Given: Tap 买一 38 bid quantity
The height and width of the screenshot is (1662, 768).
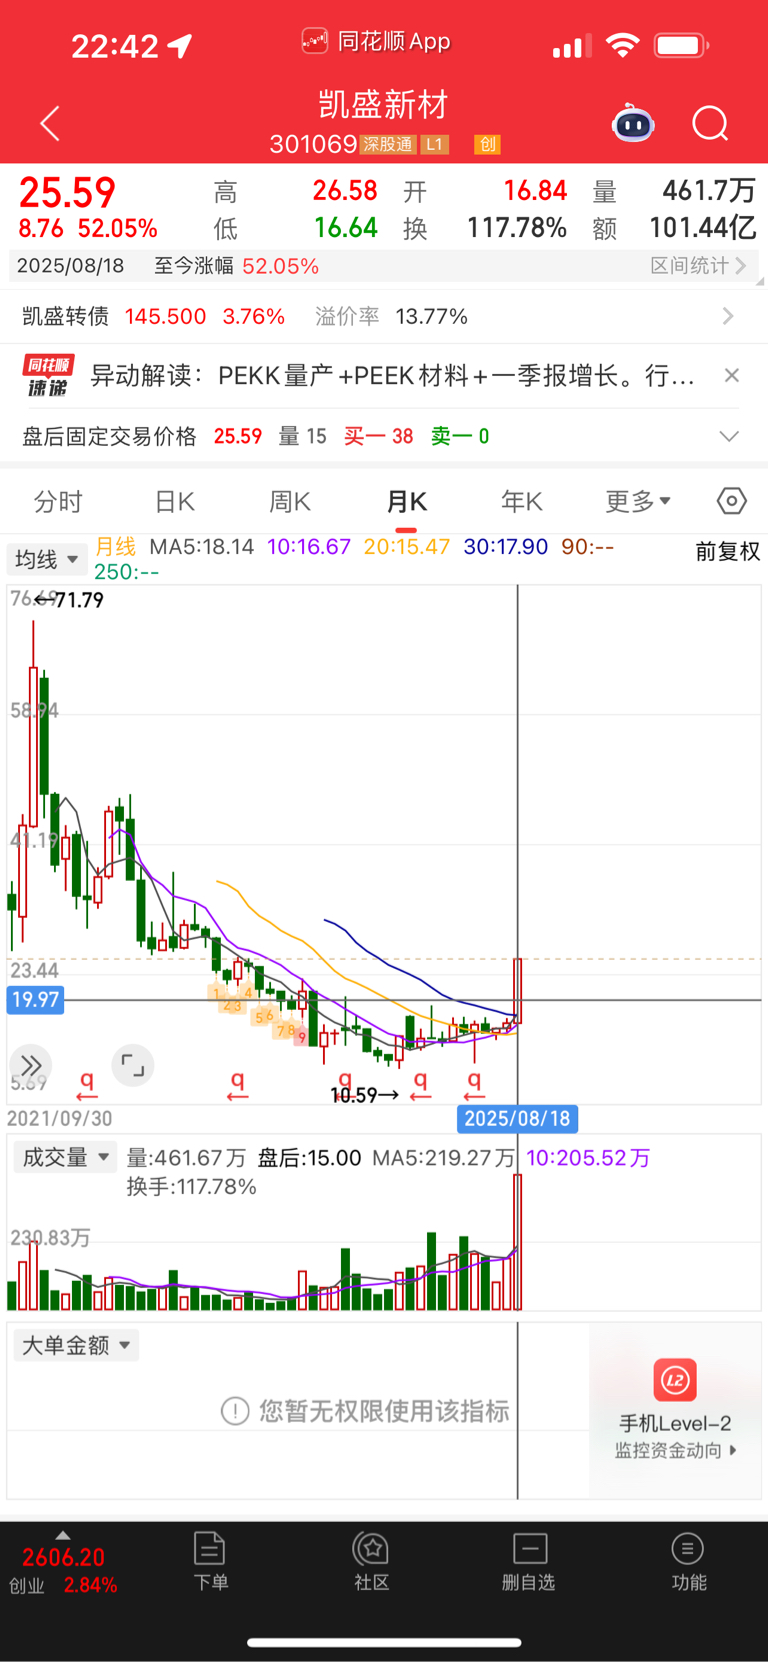Looking at the screenshot, I should (x=379, y=436).
